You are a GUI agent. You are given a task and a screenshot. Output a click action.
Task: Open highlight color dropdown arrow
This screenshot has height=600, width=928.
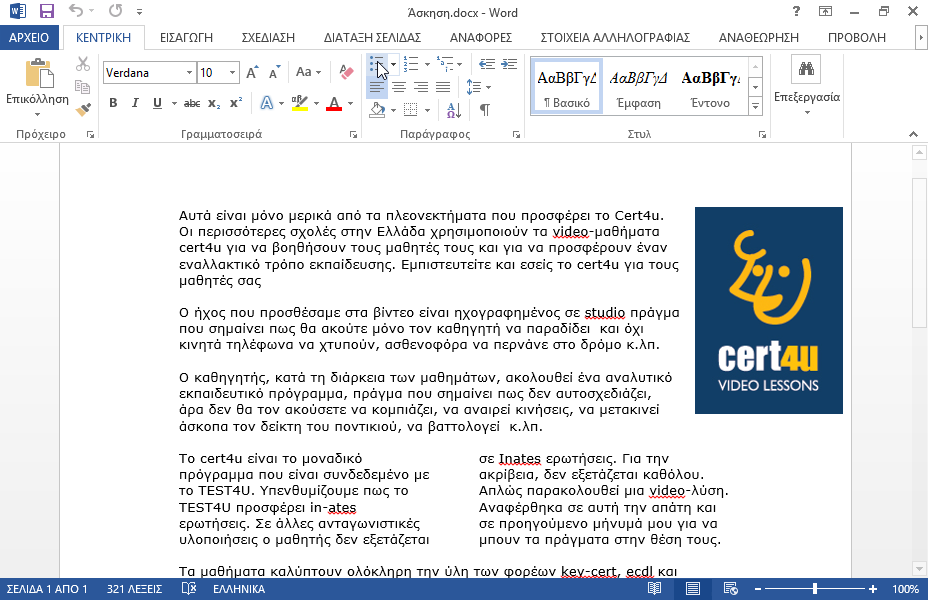click(x=316, y=103)
